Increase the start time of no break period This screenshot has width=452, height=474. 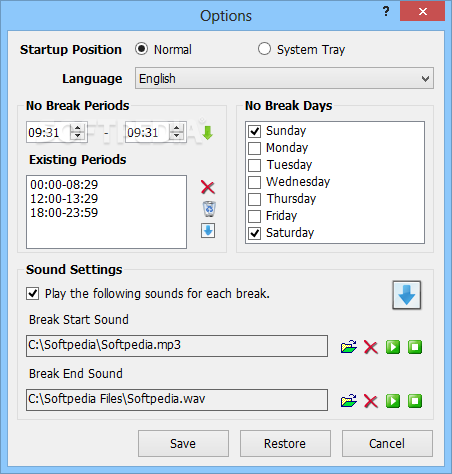click(78, 128)
